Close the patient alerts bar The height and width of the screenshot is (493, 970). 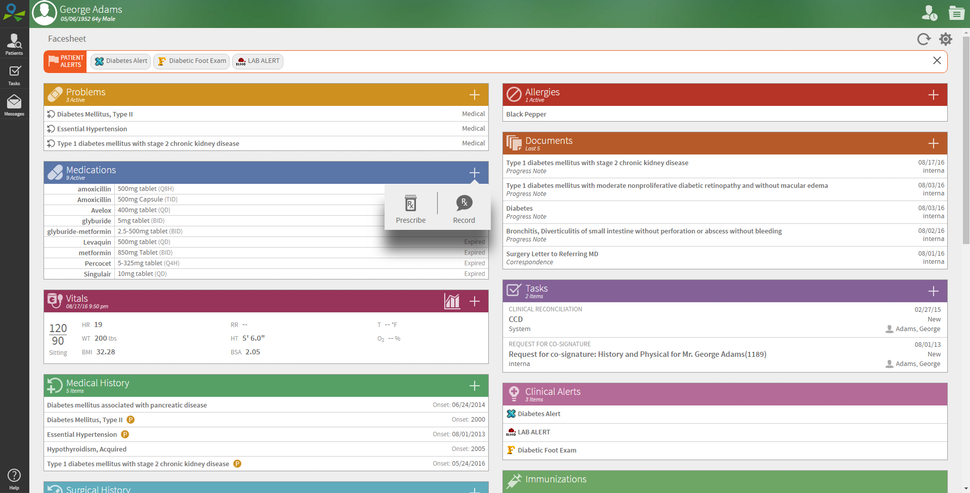[937, 61]
